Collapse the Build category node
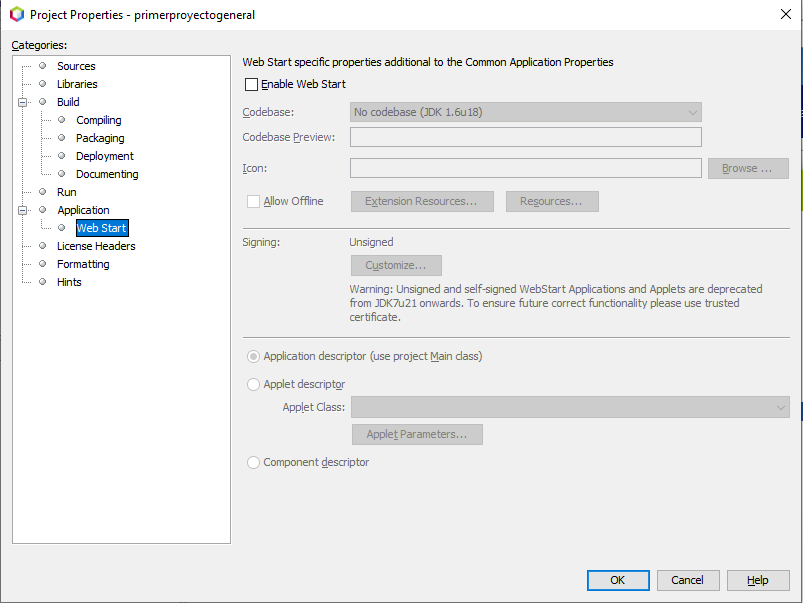The height and width of the screenshot is (603, 803). pos(23,102)
